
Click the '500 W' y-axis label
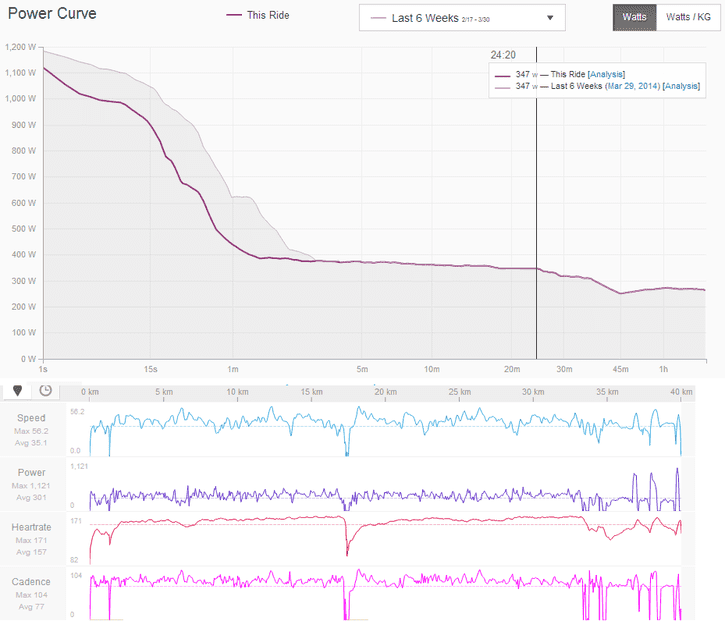point(24,228)
